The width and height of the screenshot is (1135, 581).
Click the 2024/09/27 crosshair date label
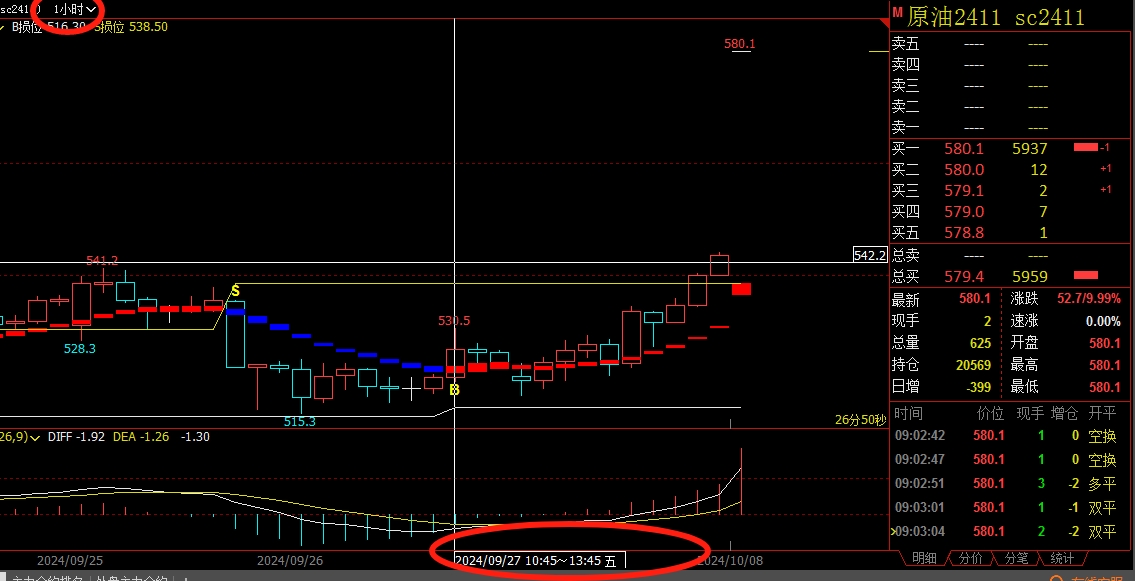pyautogui.click(x=537, y=561)
